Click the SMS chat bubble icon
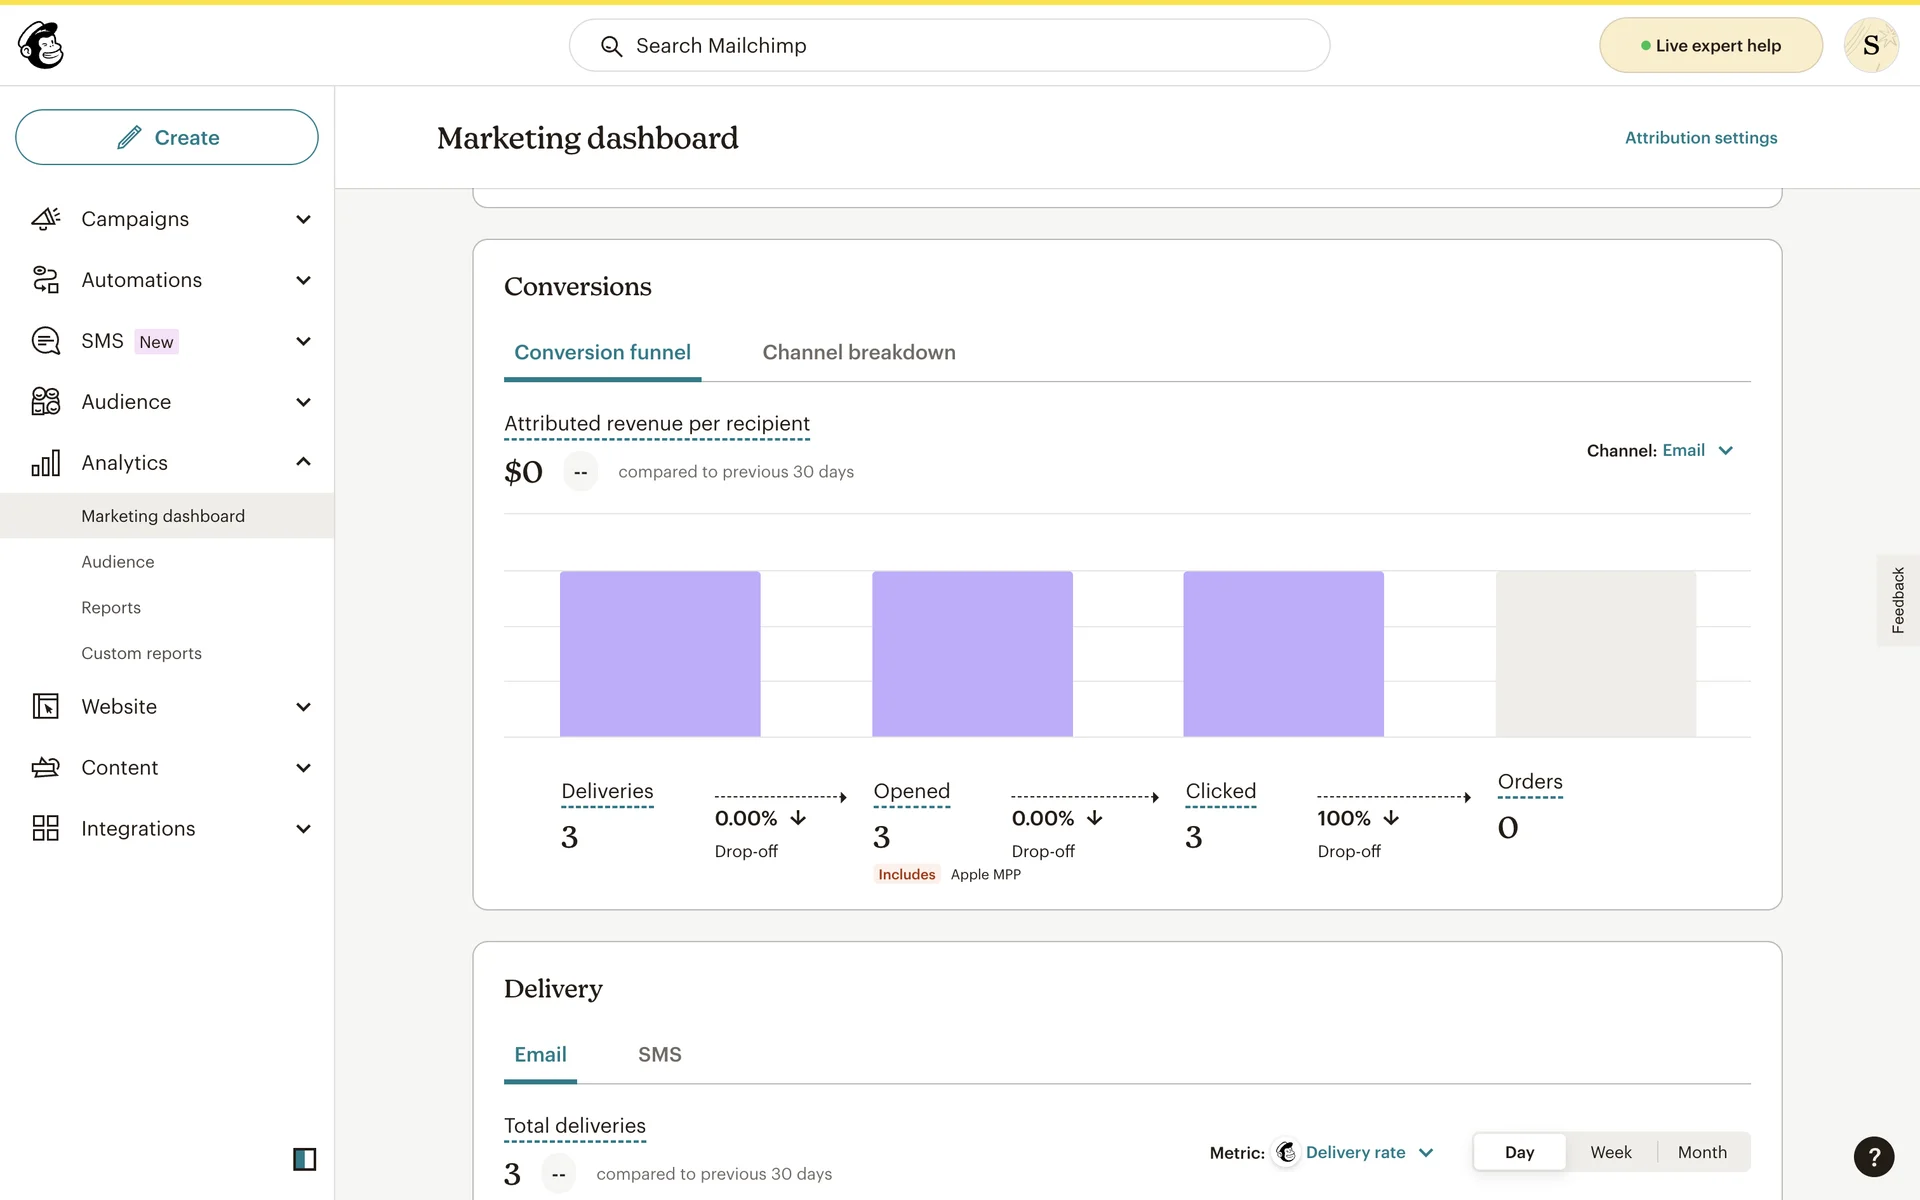This screenshot has width=1920, height=1200. [x=46, y=341]
